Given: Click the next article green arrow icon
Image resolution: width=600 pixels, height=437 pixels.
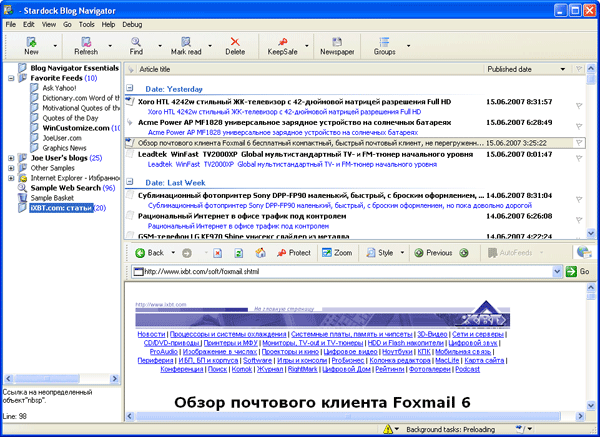Looking at the screenshot, I should pos(464,253).
